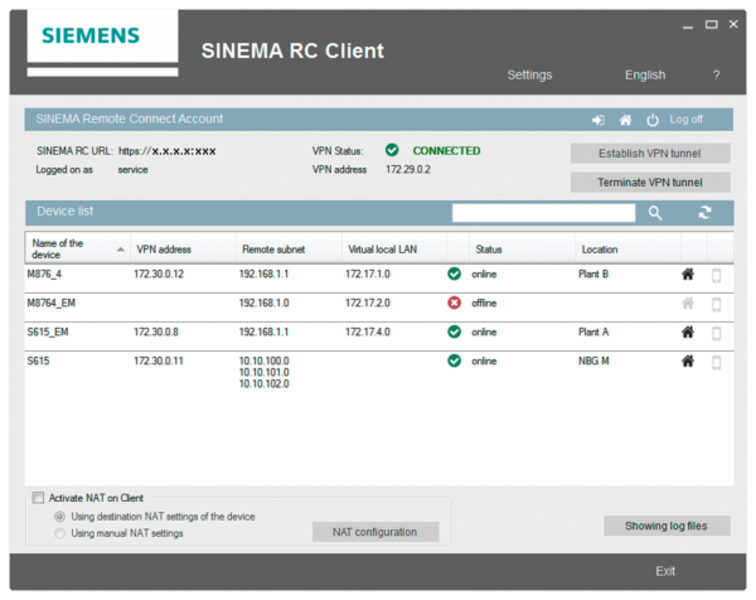Click Establish VPN tunnel button
756x600 pixels.
[x=650, y=153]
